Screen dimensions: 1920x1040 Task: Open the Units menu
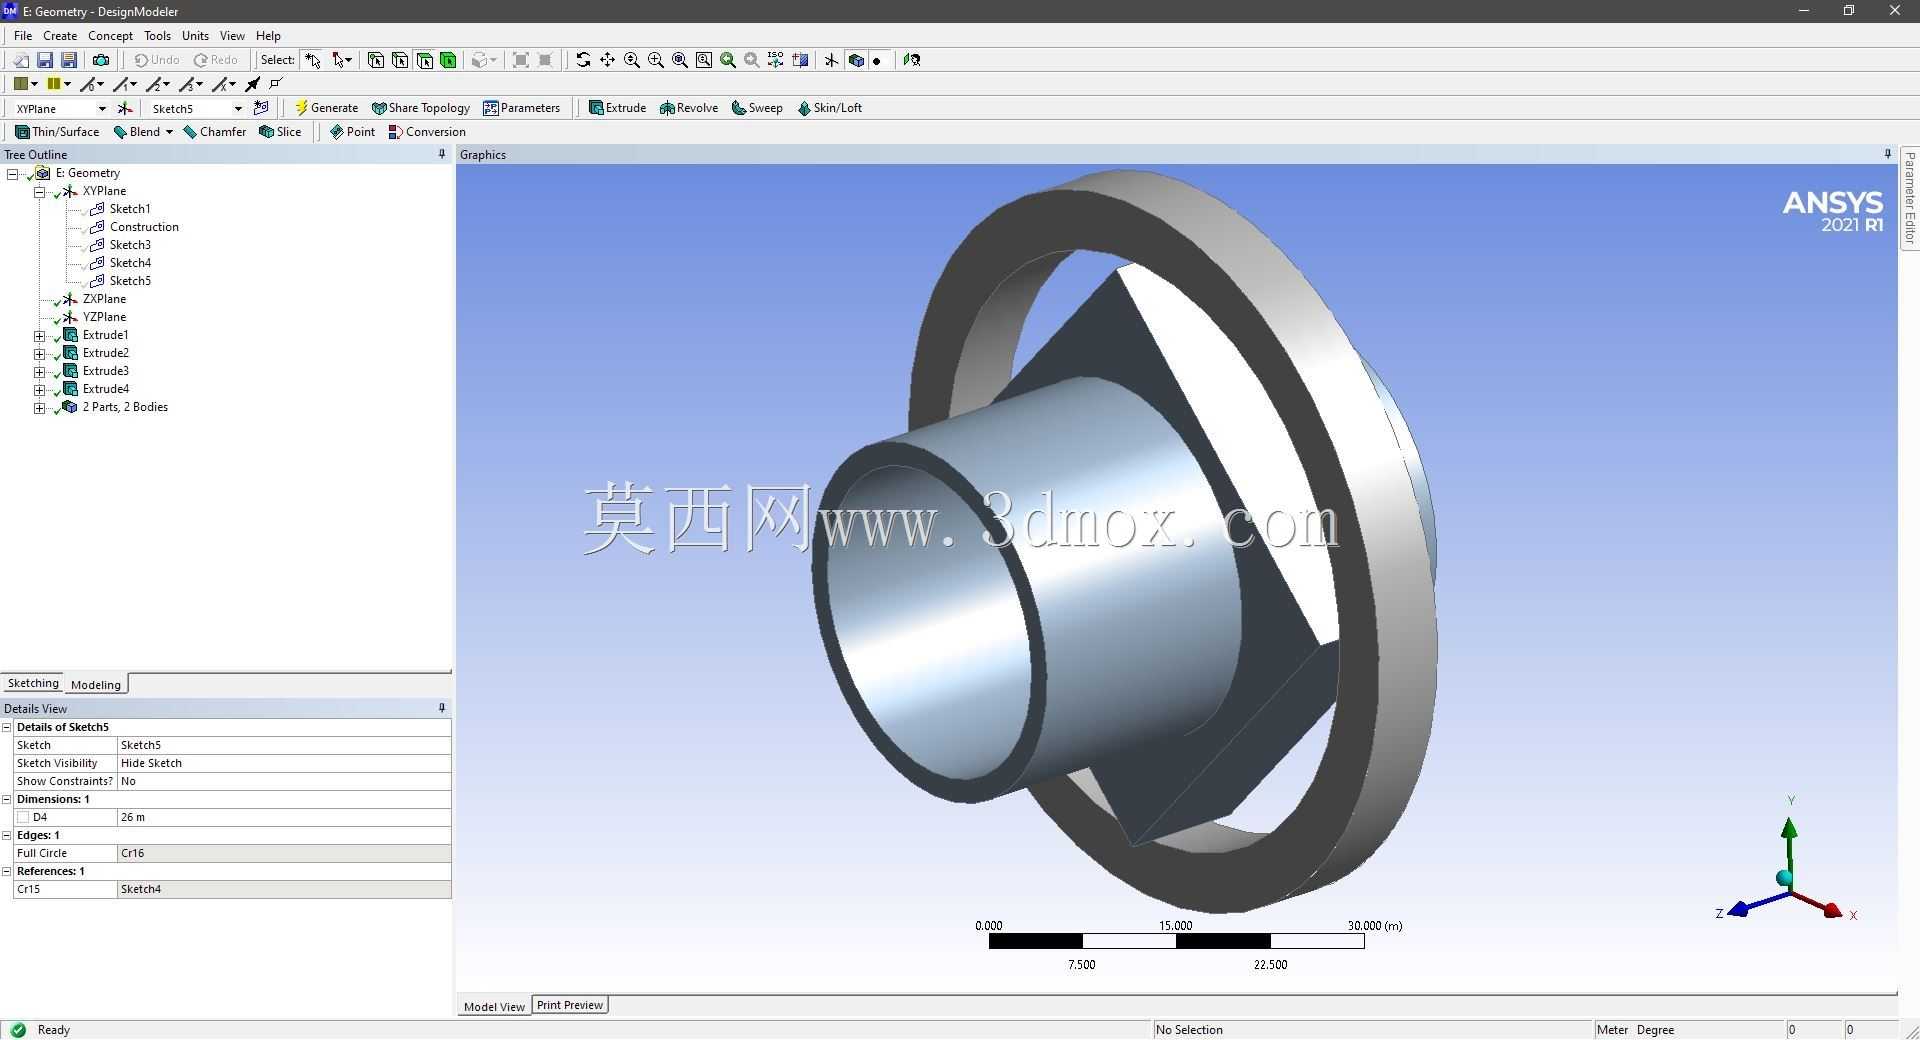click(195, 35)
